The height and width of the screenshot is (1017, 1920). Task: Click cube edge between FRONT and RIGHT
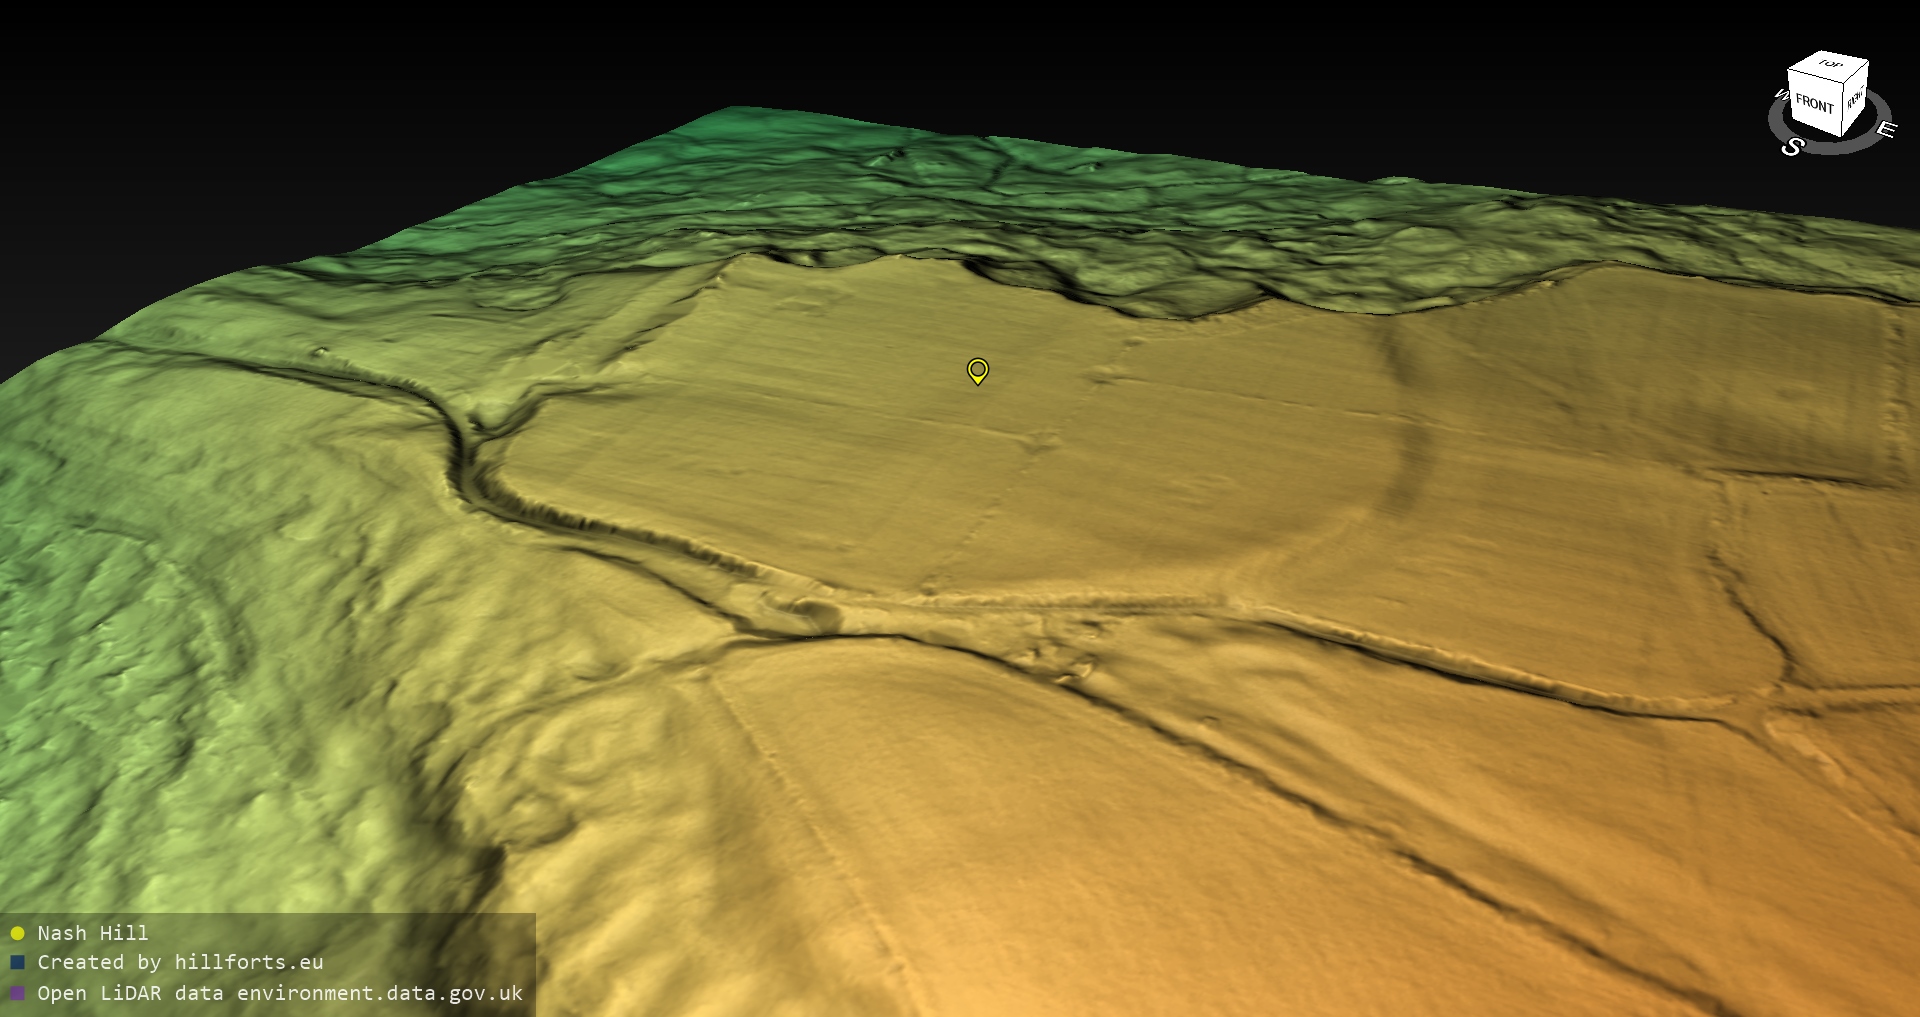point(1841,108)
